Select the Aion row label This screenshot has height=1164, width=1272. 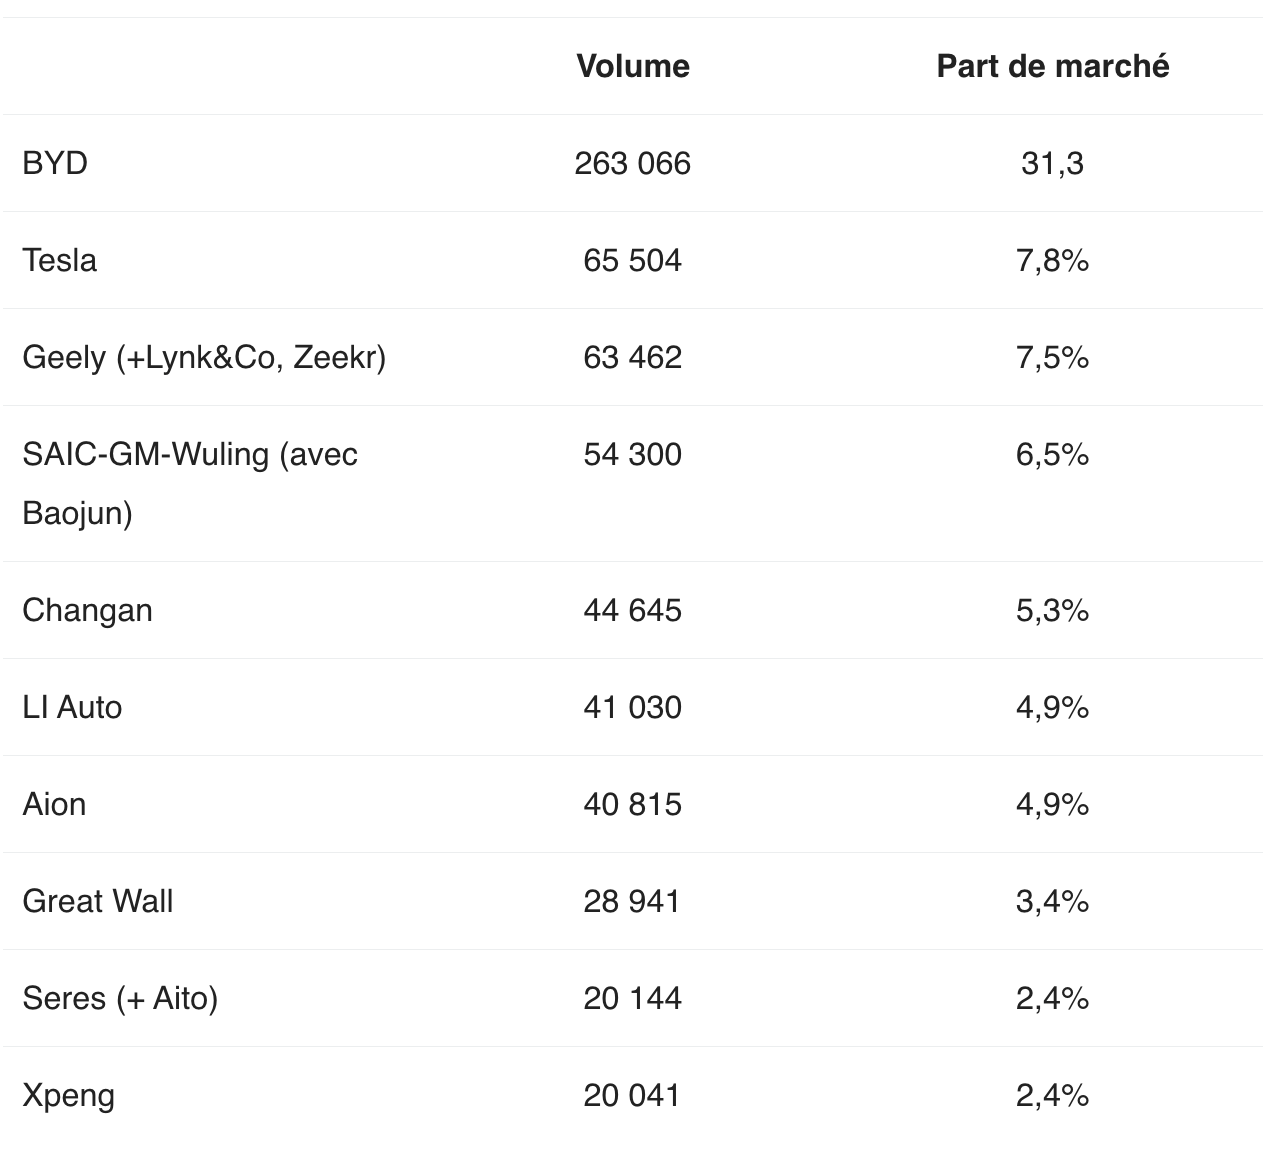[54, 804]
